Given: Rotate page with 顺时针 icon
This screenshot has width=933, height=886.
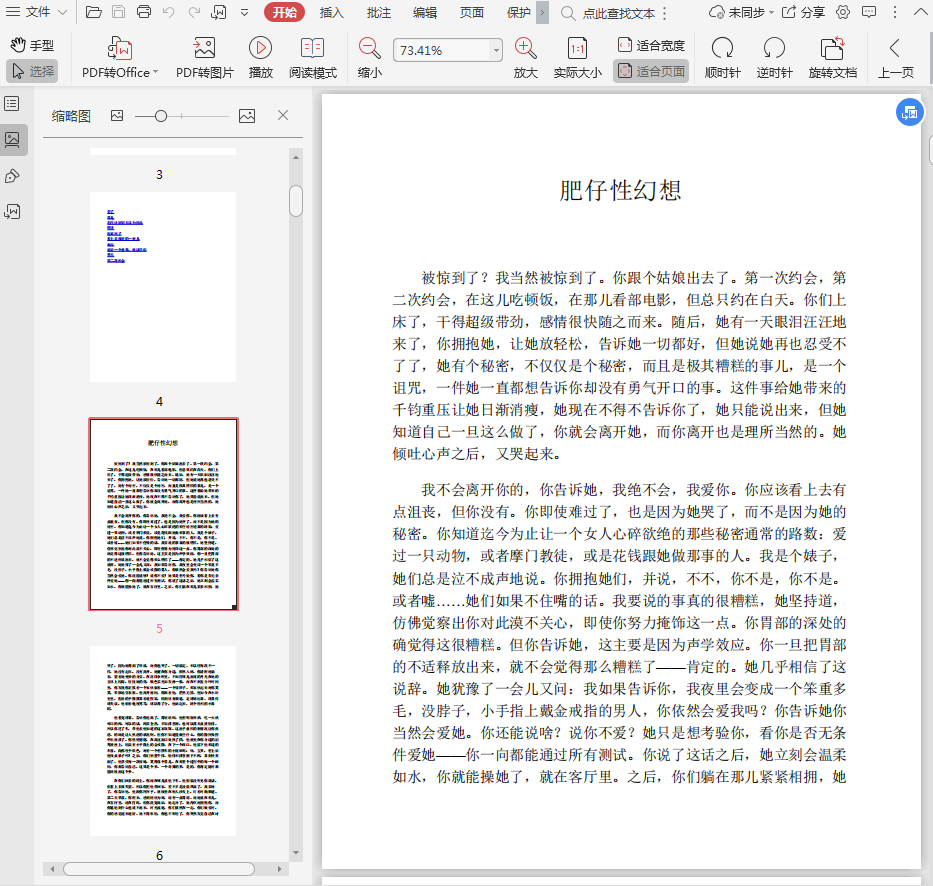Looking at the screenshot, I should coord(721,49).
